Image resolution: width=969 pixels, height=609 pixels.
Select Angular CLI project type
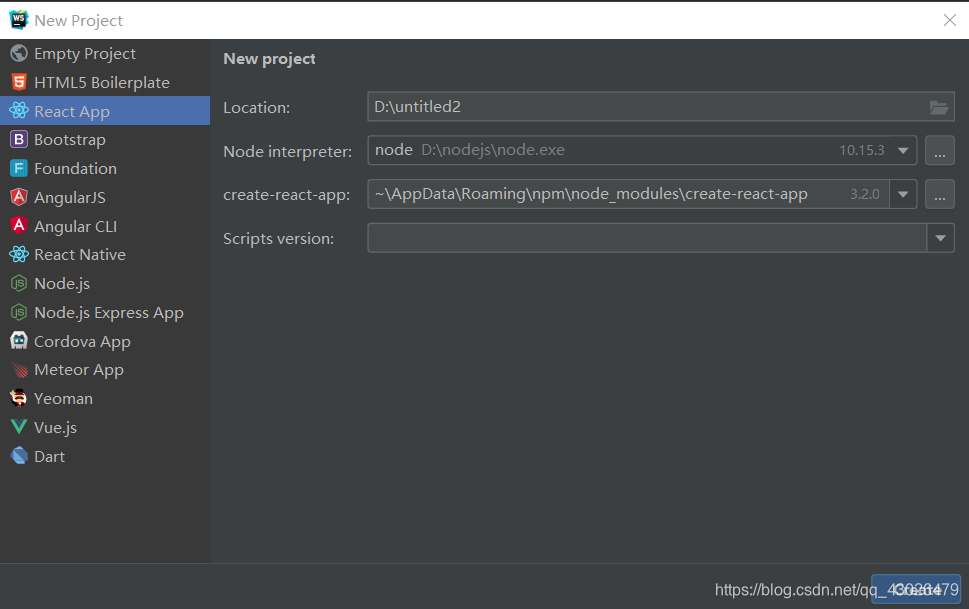coord(105,226)
